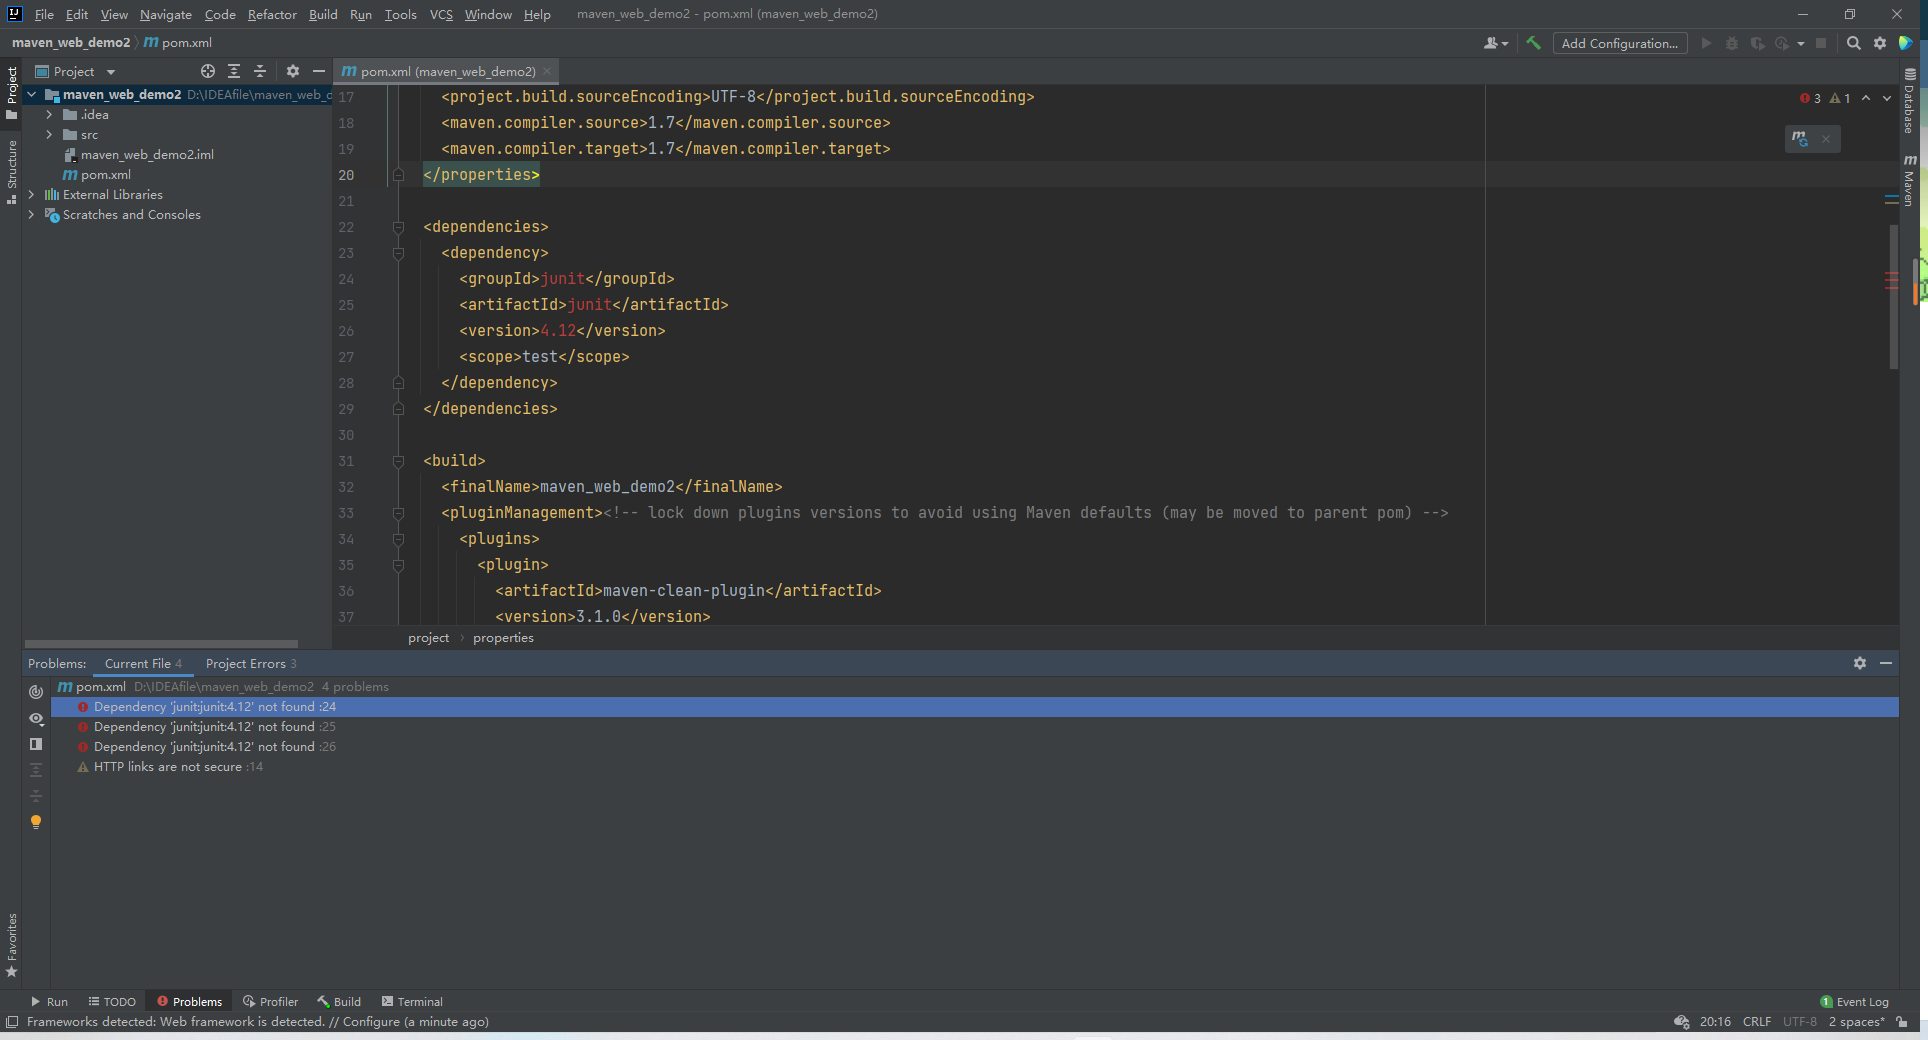1928x1040 pixels.
Task: Click Select Opened File target icon
Action: pyautogui.click(x=208, y=71)
